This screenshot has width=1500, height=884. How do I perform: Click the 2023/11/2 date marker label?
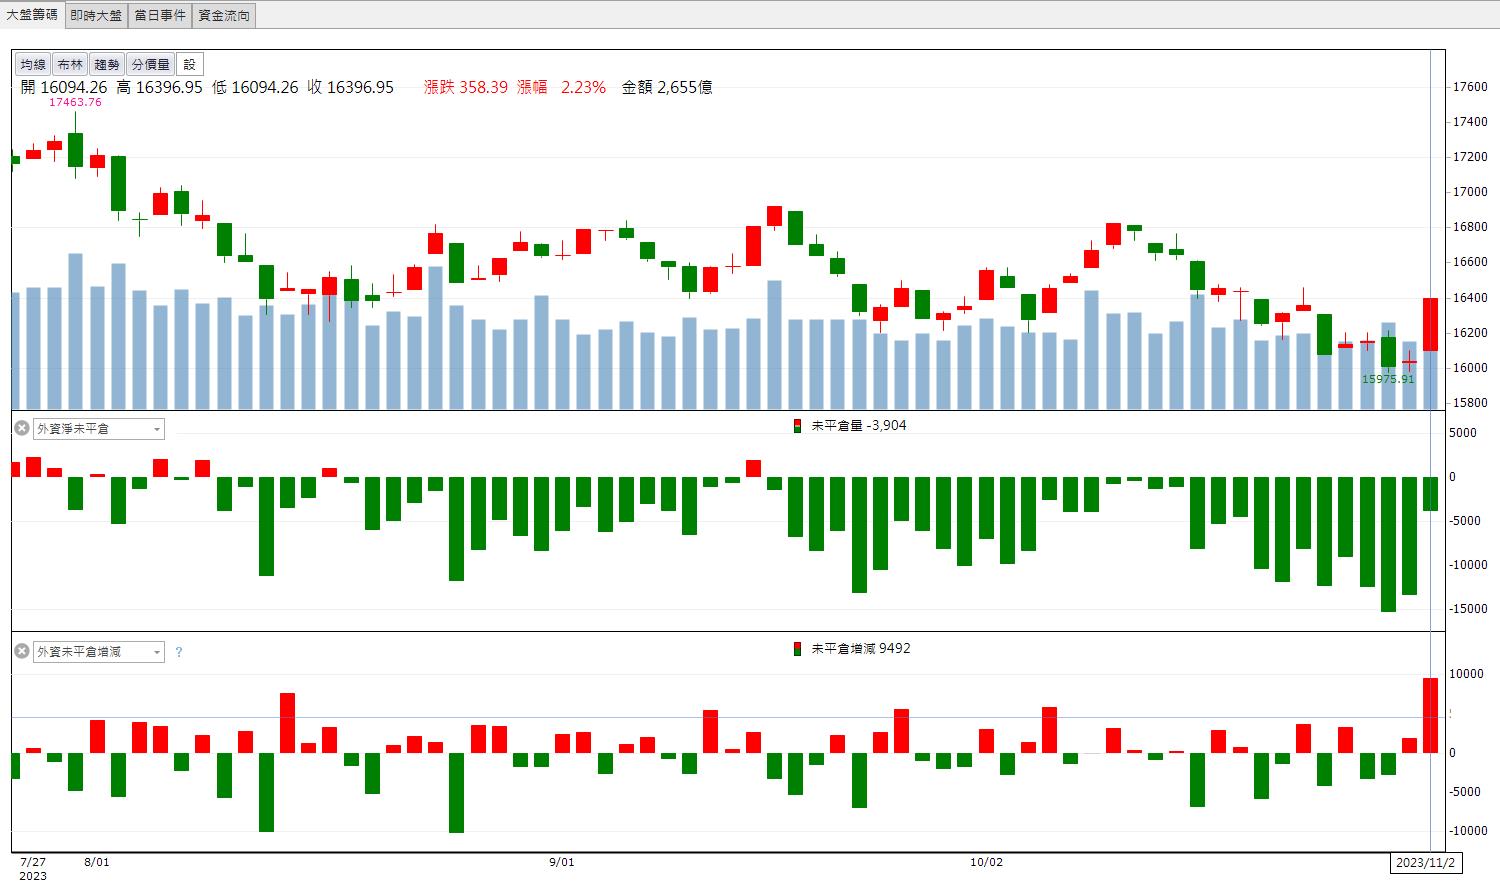(x=1427, y=862)
